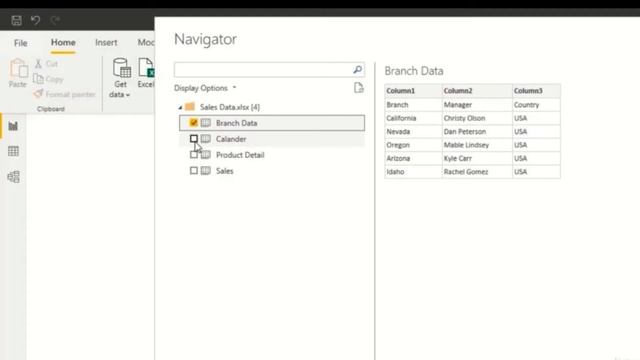Click the Sales Data.xlsx [4] label

click(230, 107)
